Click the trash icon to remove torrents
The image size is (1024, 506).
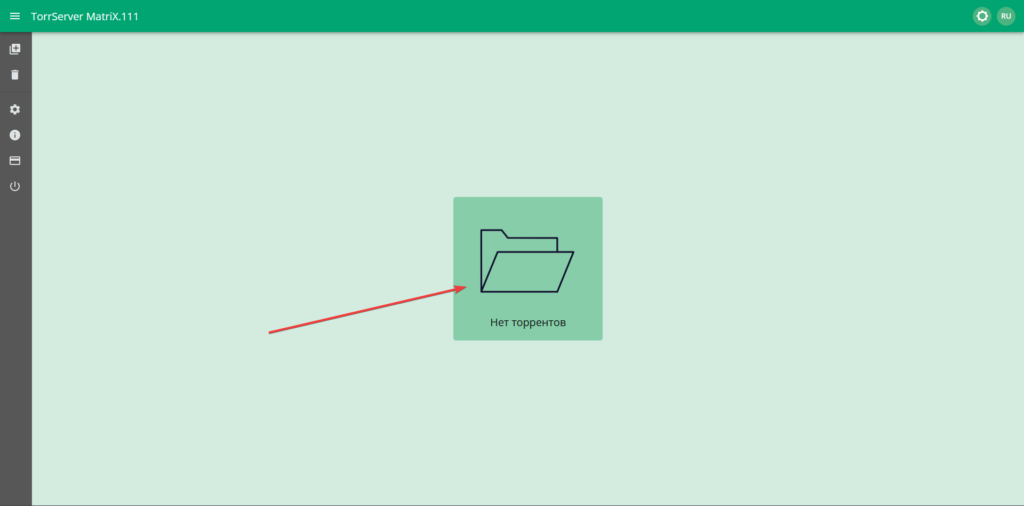click(15, 75)
